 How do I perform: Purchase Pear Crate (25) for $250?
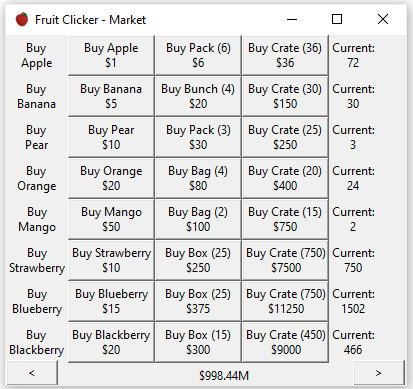pos(285,137)
